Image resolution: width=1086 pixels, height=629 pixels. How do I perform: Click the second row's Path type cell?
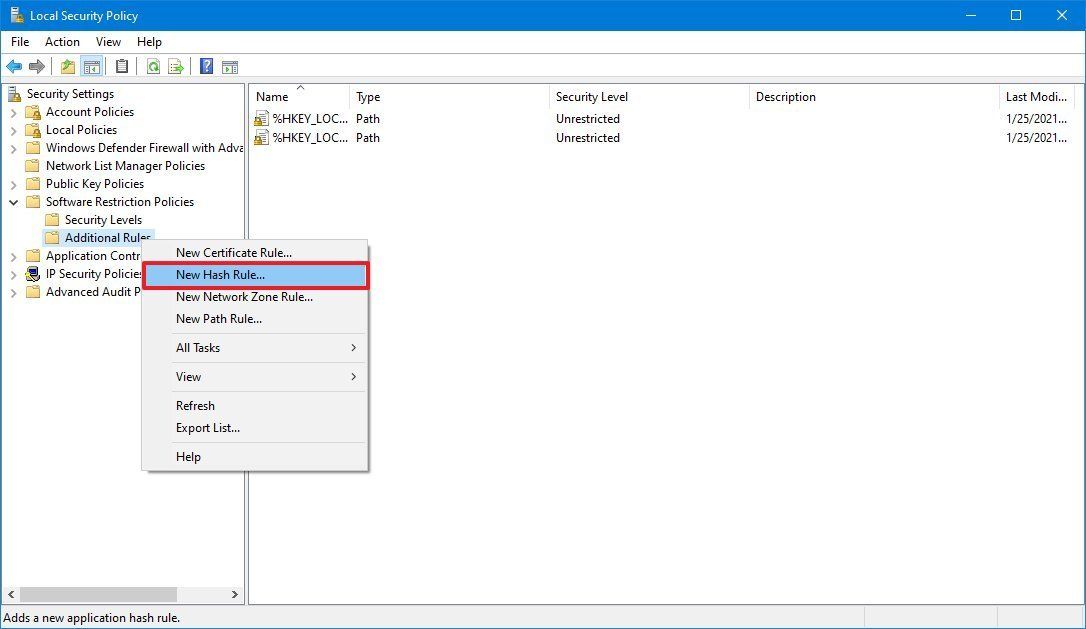[368, 138]
